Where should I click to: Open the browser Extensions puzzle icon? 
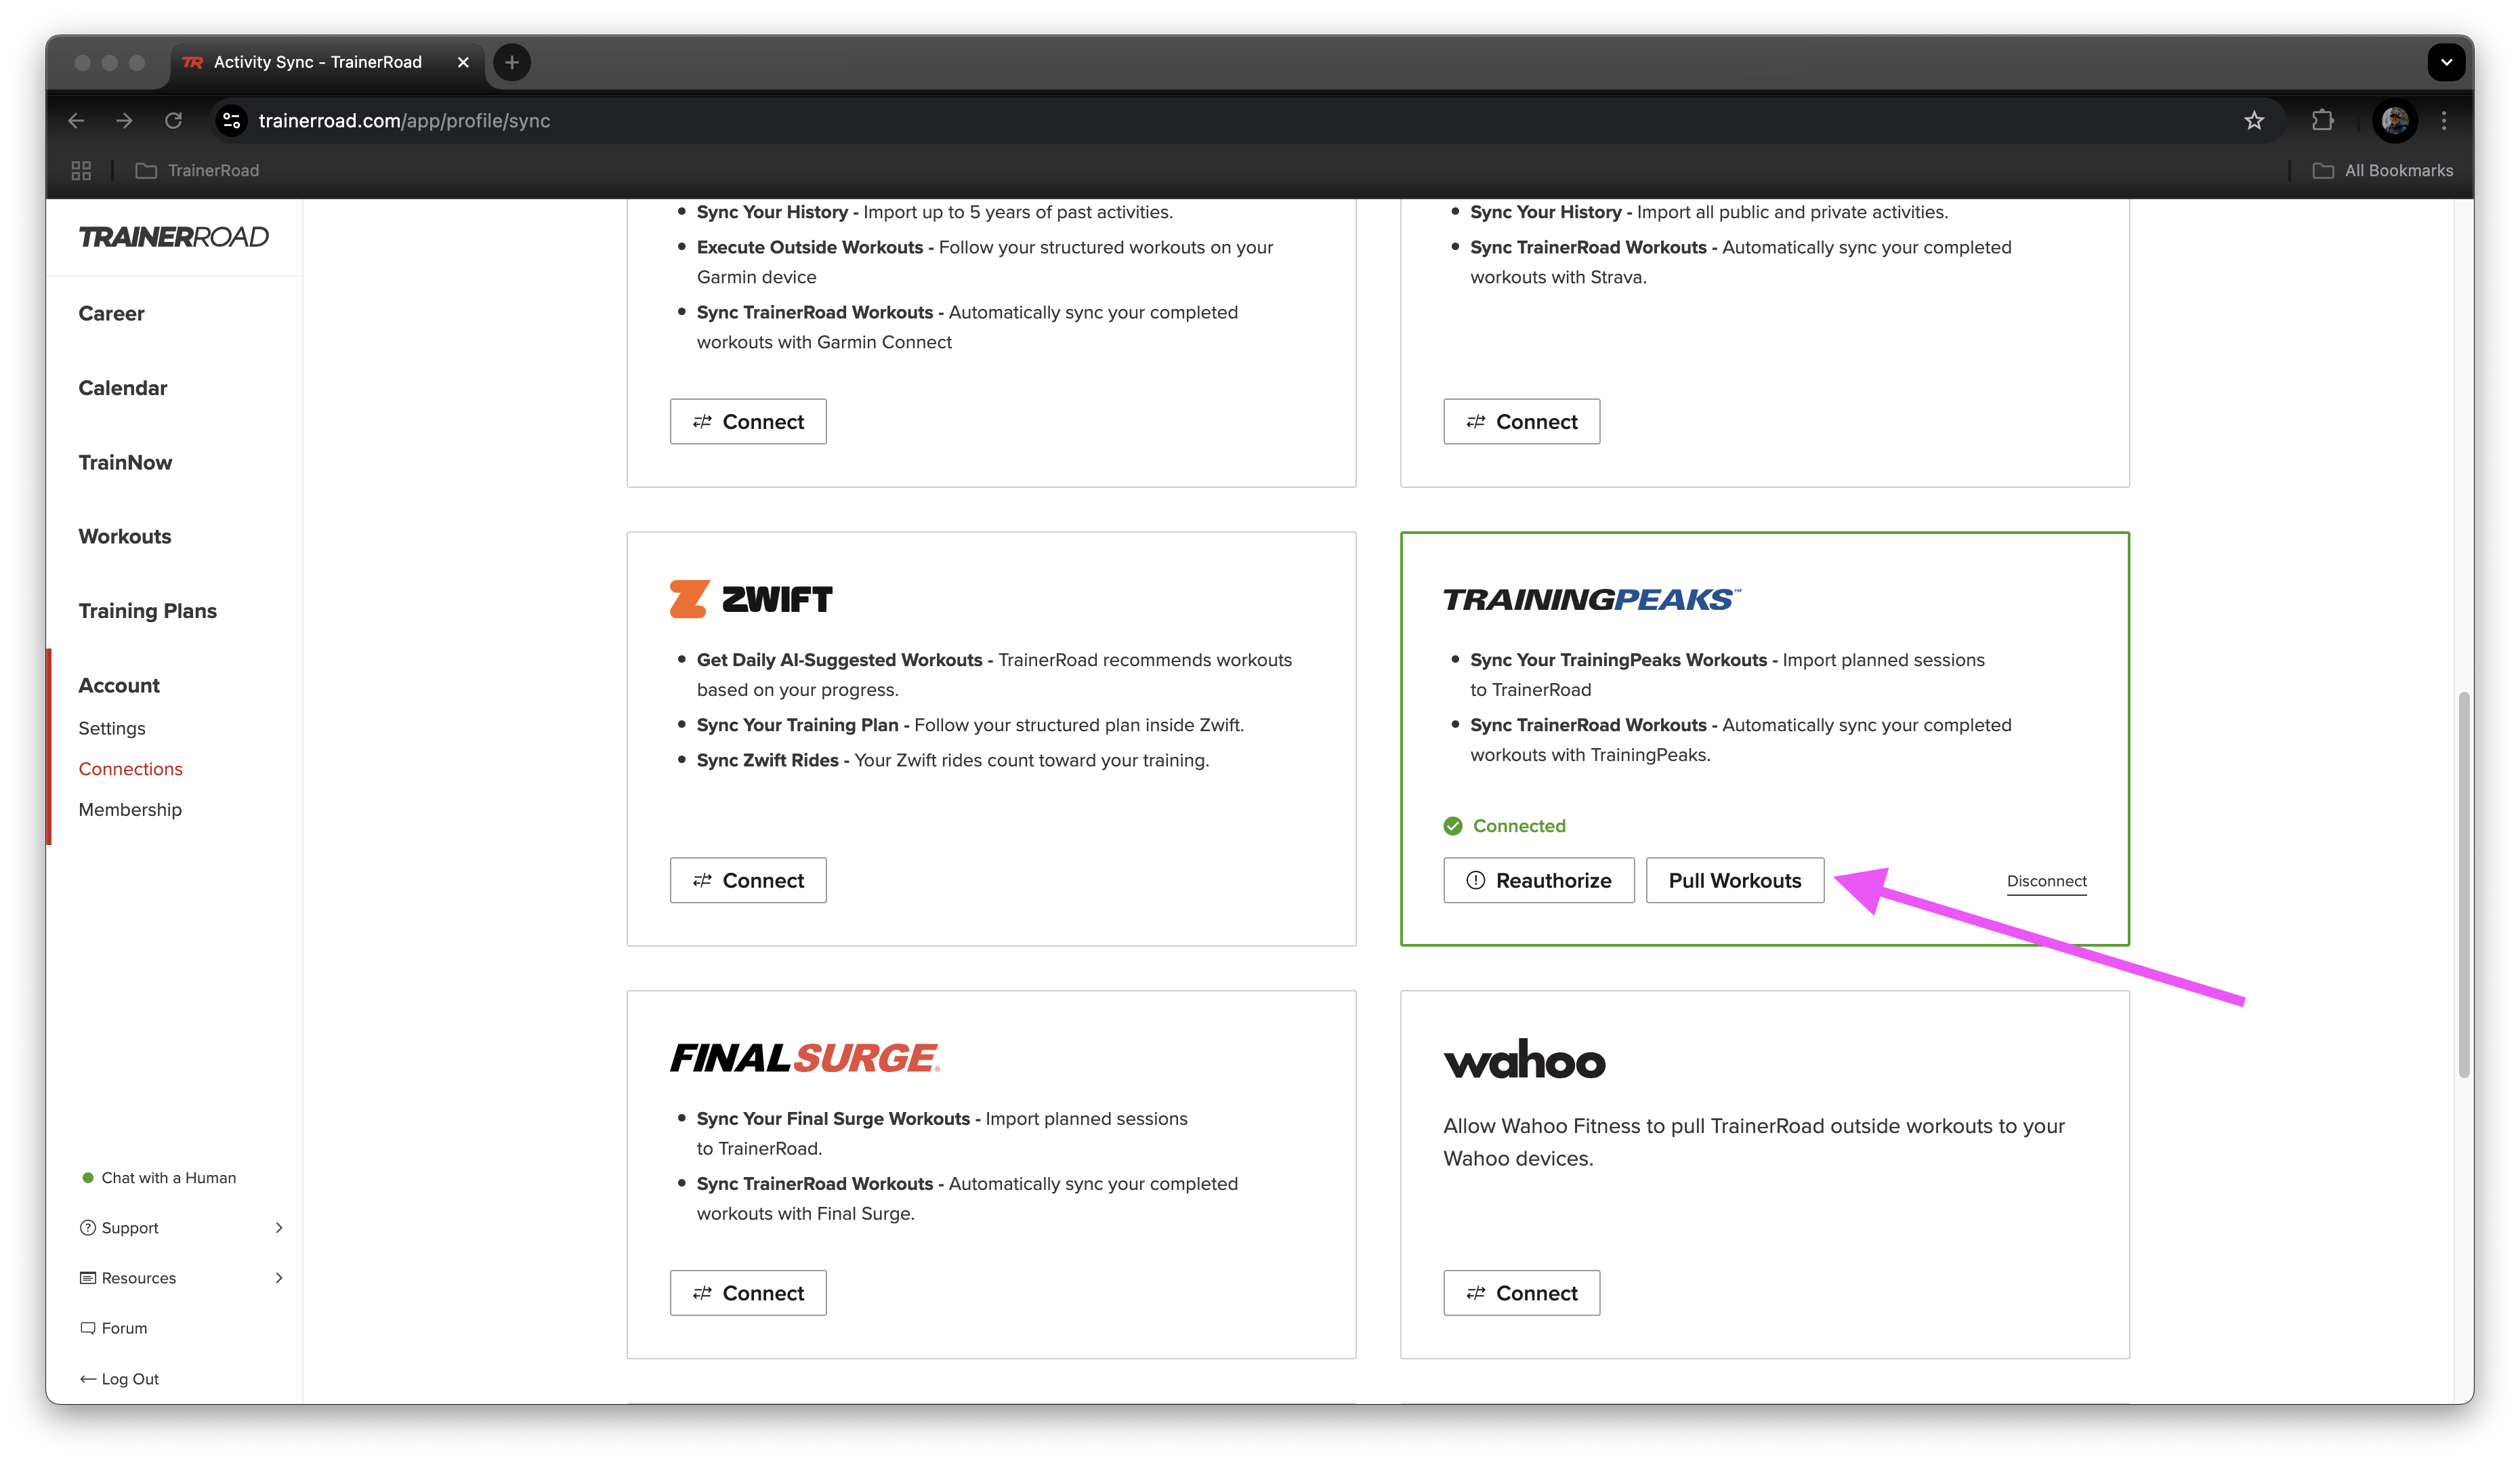point(2322,120)
